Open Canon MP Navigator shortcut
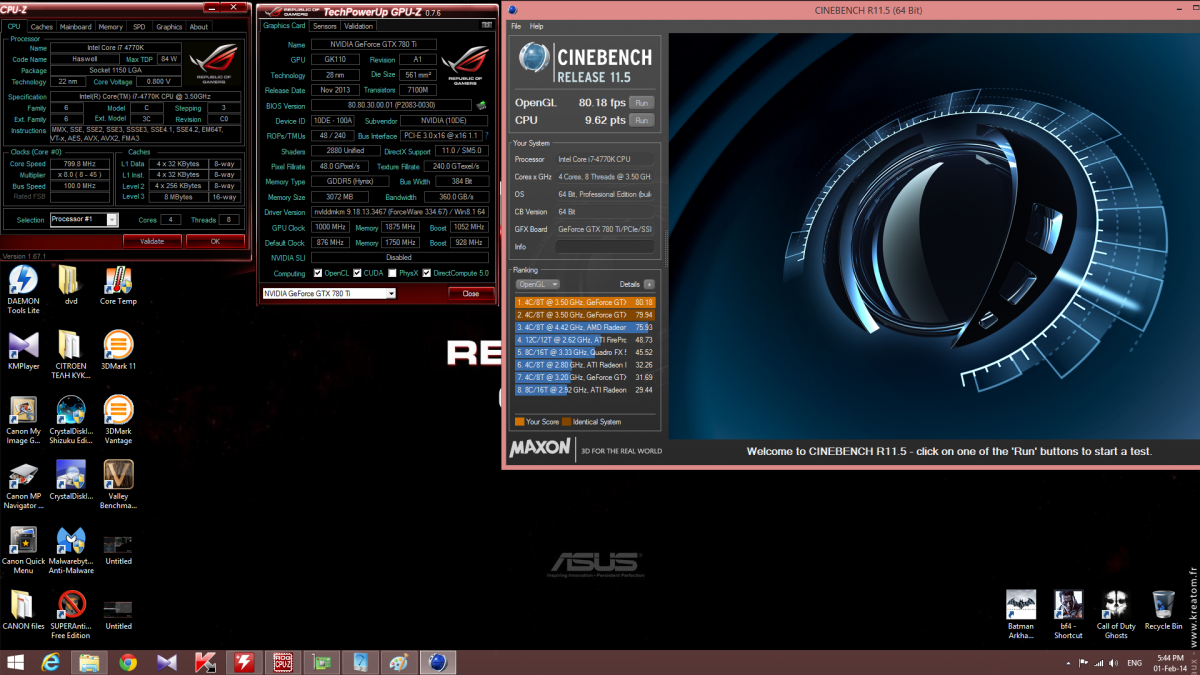 [23, 487]
